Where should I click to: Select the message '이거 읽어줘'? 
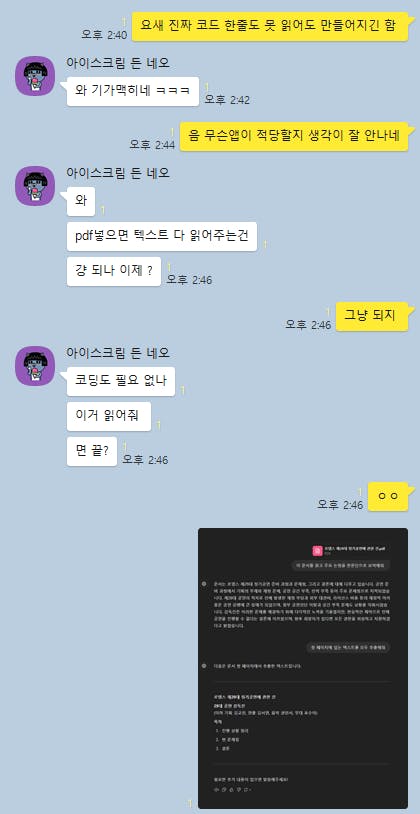click(x=109, y=416)
